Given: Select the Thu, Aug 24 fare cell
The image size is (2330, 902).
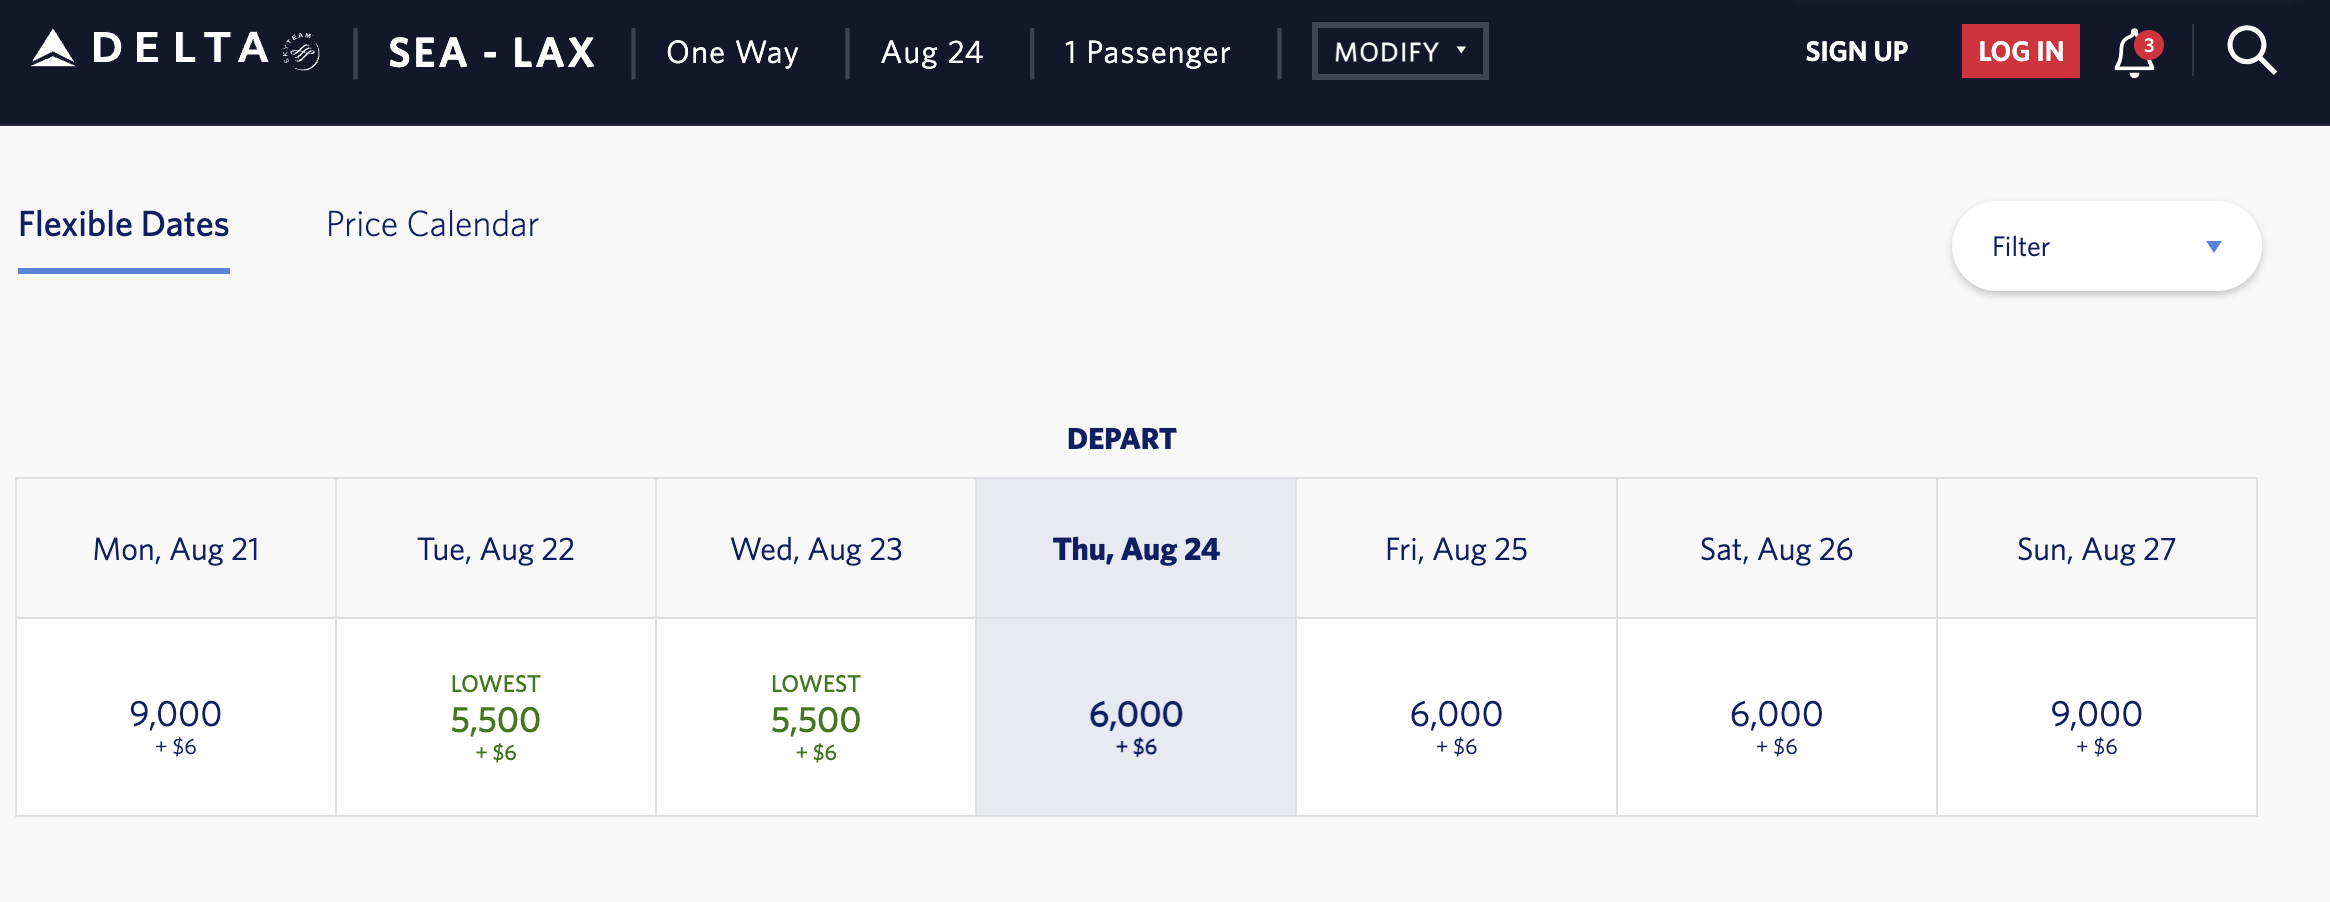Looking at the screenshot, I should pyautogui.click(x=1136, y=717).
